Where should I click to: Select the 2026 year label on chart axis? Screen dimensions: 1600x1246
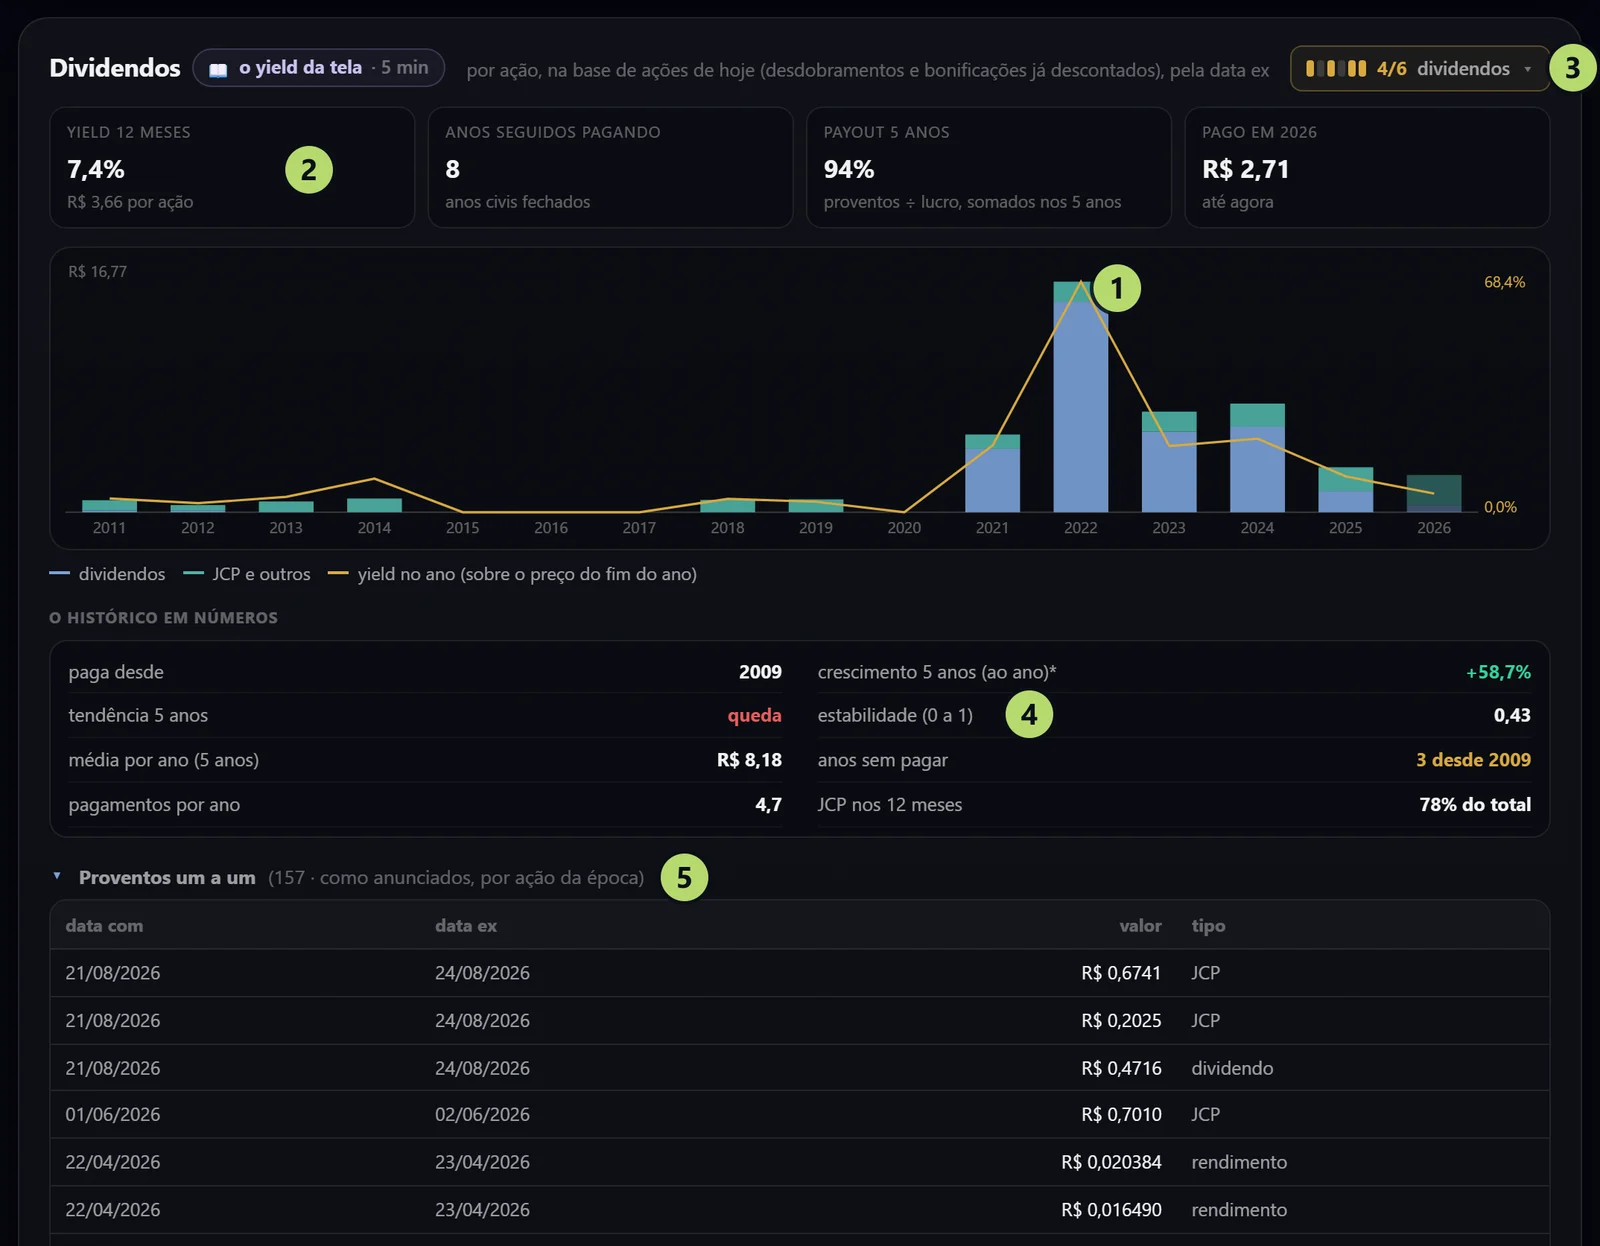click(x=1433, y=528)
